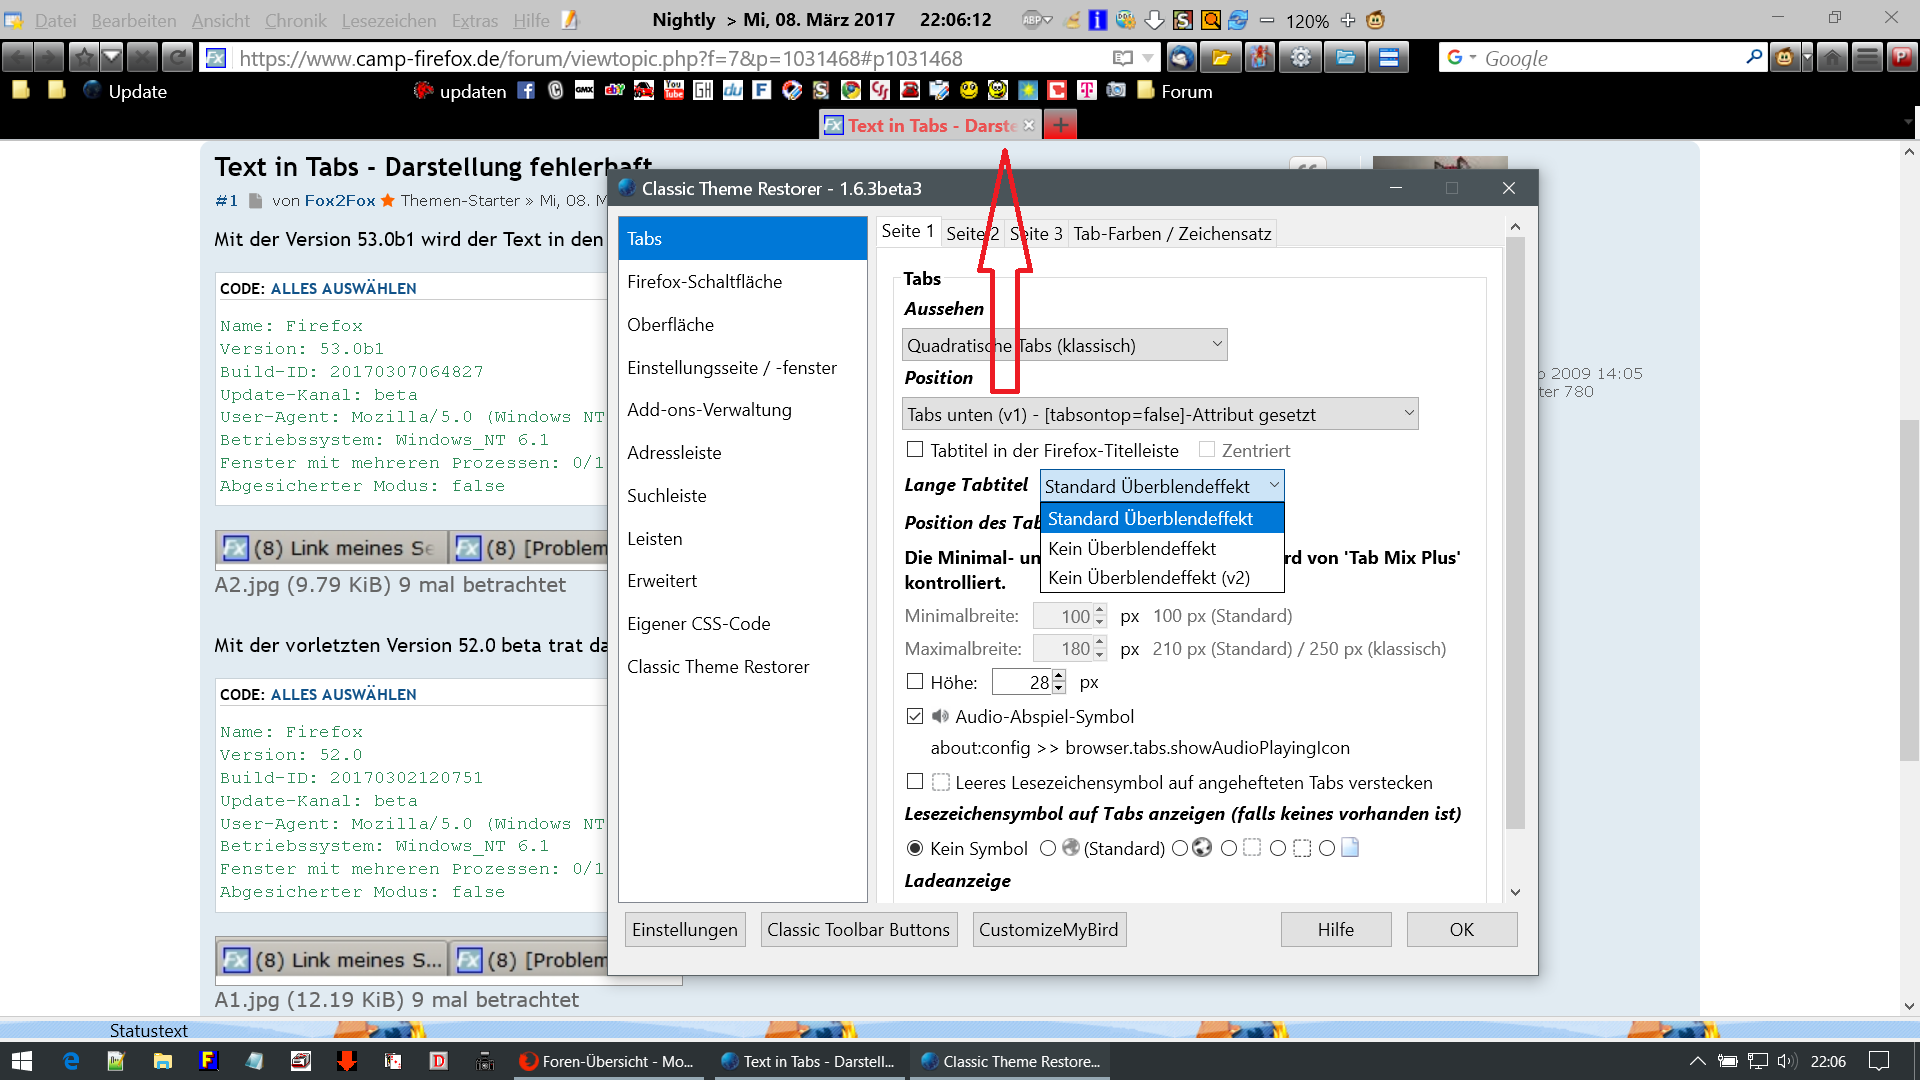This screenshot has width=1920, height=1080.
Task: Open new tab with plus button
Action: tap(1060, 125)
